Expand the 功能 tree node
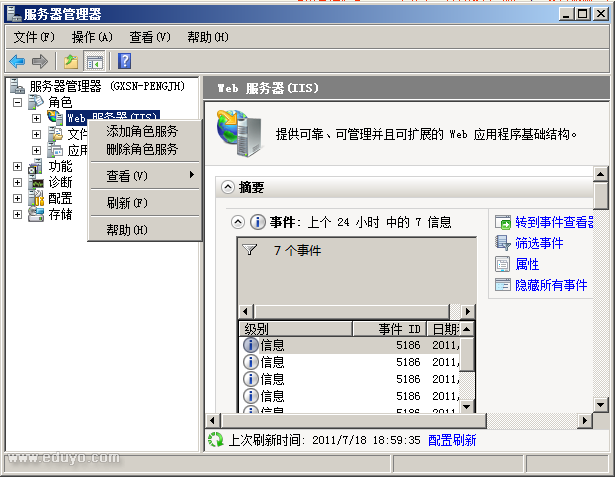 pos(17,166)
